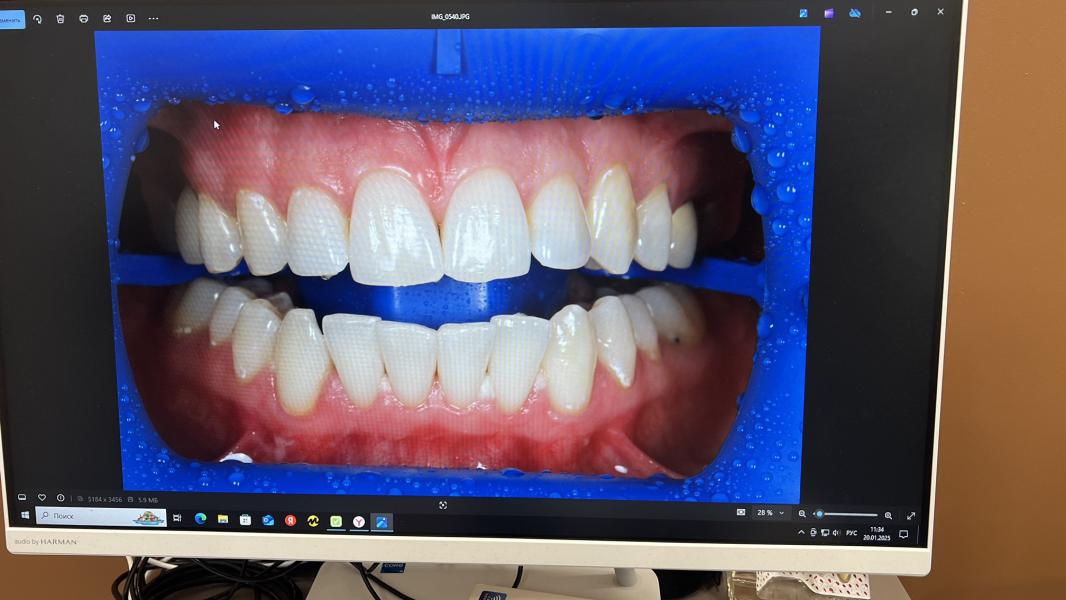This screenshot has height=600, width=1066.
Task: Print the image with printer icon
Action: pyautogui.click(x=84, y=18)
